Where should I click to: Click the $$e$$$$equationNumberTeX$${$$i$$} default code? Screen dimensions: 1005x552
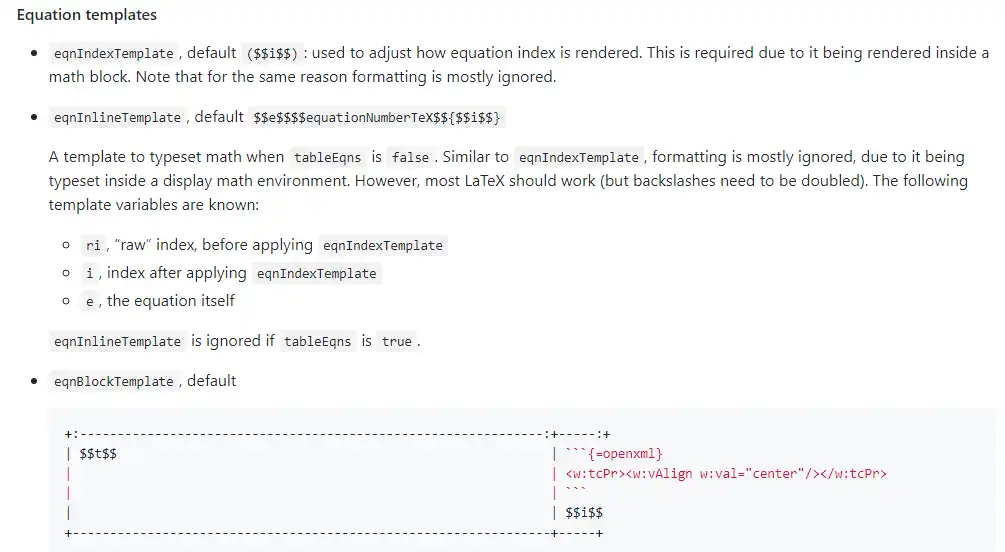tap(377, 117)
